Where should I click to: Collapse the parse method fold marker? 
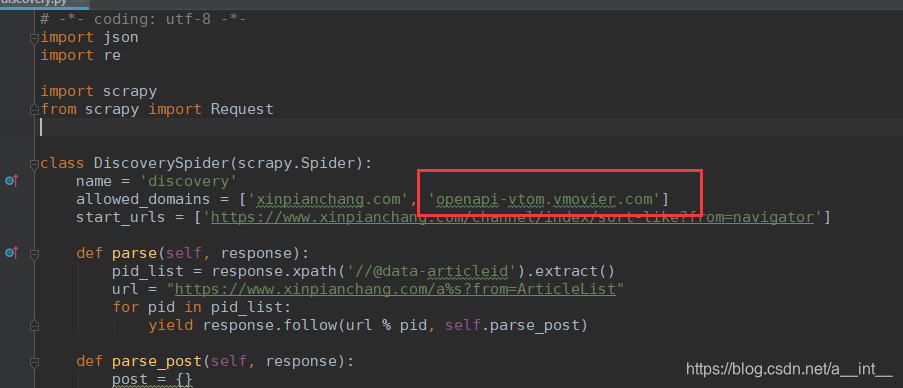click(x=34, y=253)
